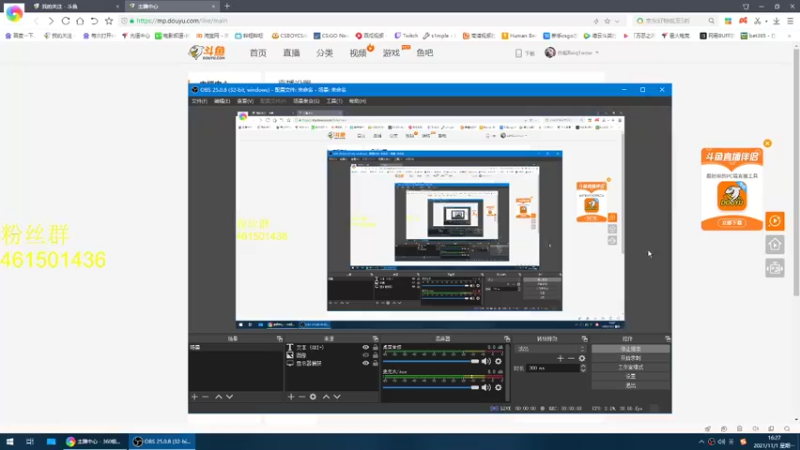Move scene up in Scenes panel
Screen dimensions: 800x450
tap(218, 397)
